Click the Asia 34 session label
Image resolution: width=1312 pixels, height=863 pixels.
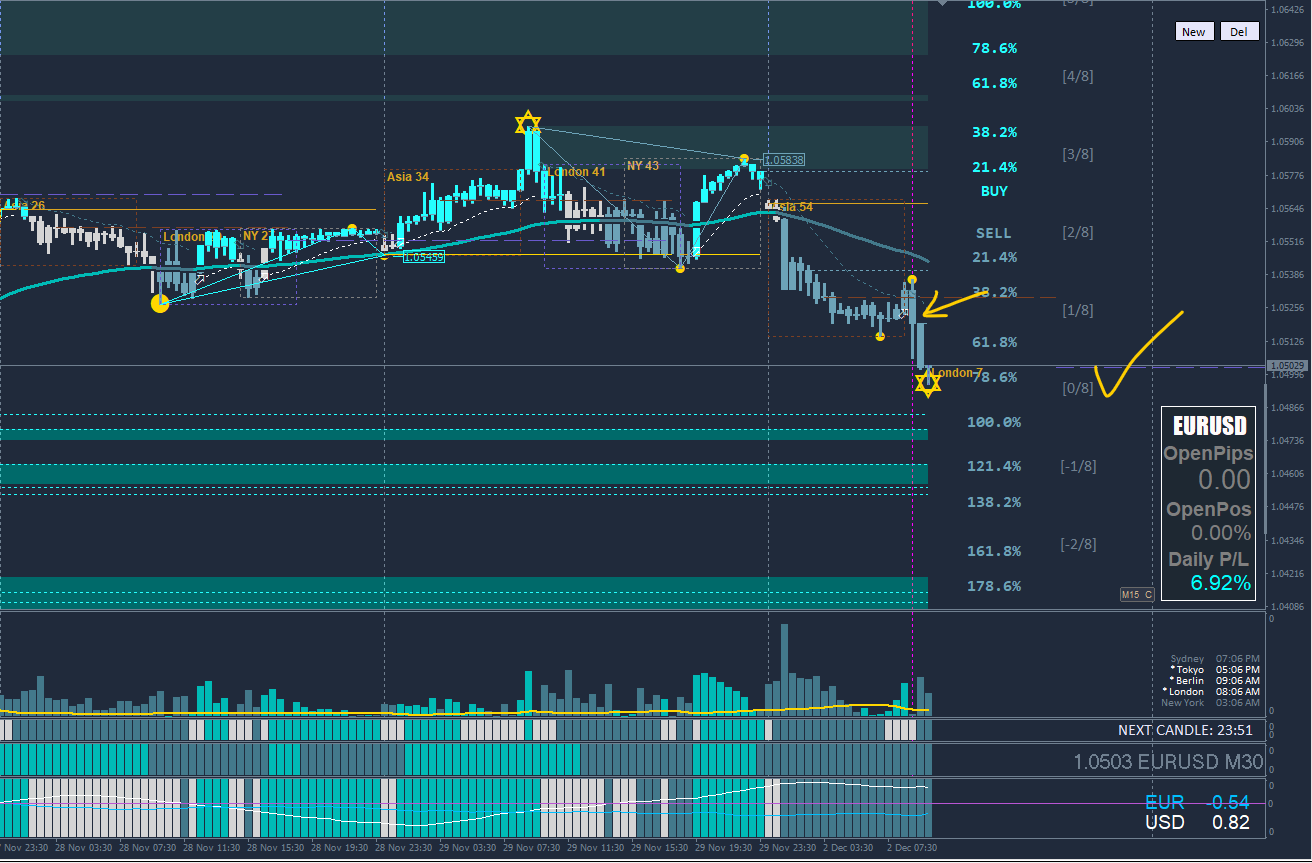coord(408,177)
